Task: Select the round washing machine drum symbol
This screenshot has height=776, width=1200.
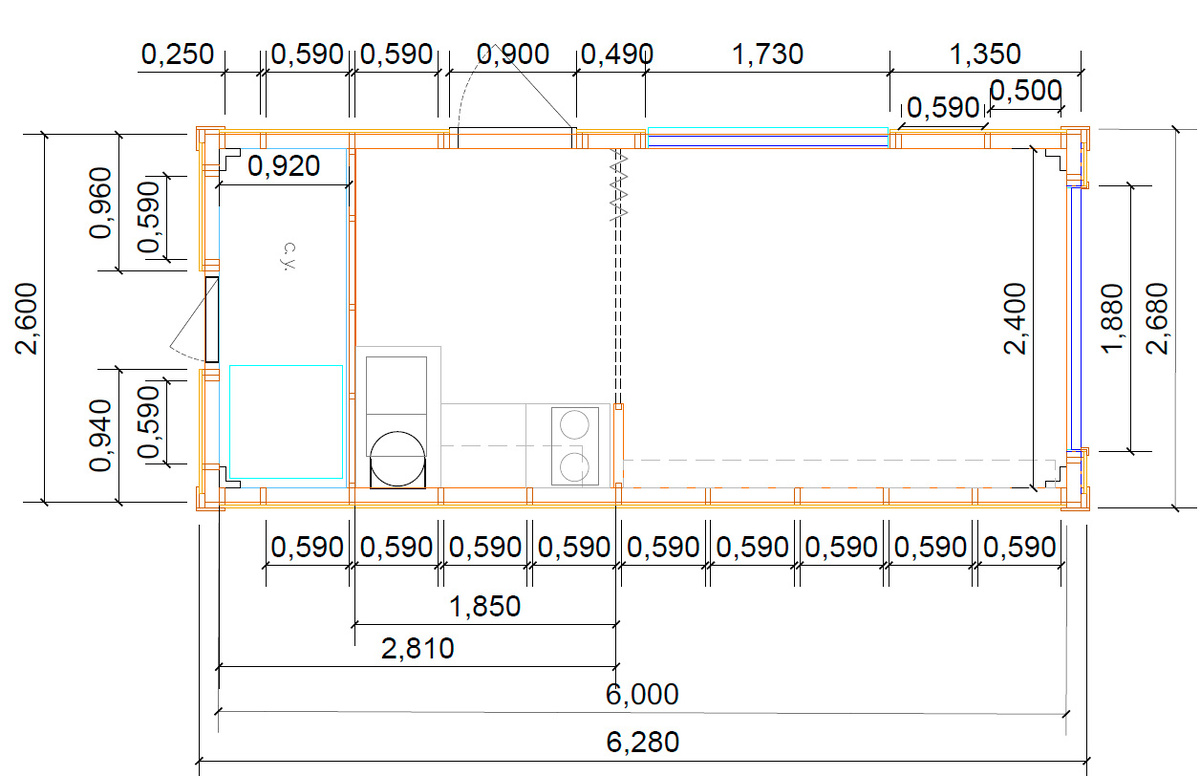Action: (x=399, y=457)
